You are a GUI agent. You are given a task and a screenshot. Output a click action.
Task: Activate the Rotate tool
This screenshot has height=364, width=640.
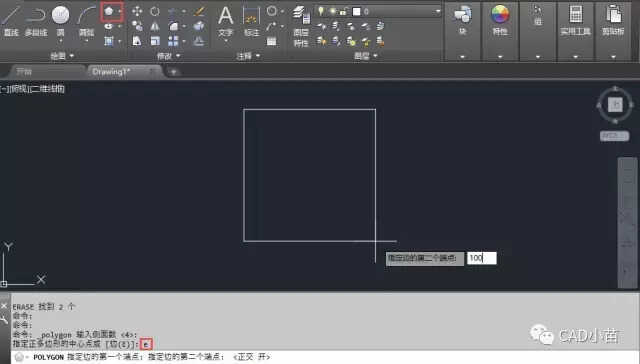(155, 11)
